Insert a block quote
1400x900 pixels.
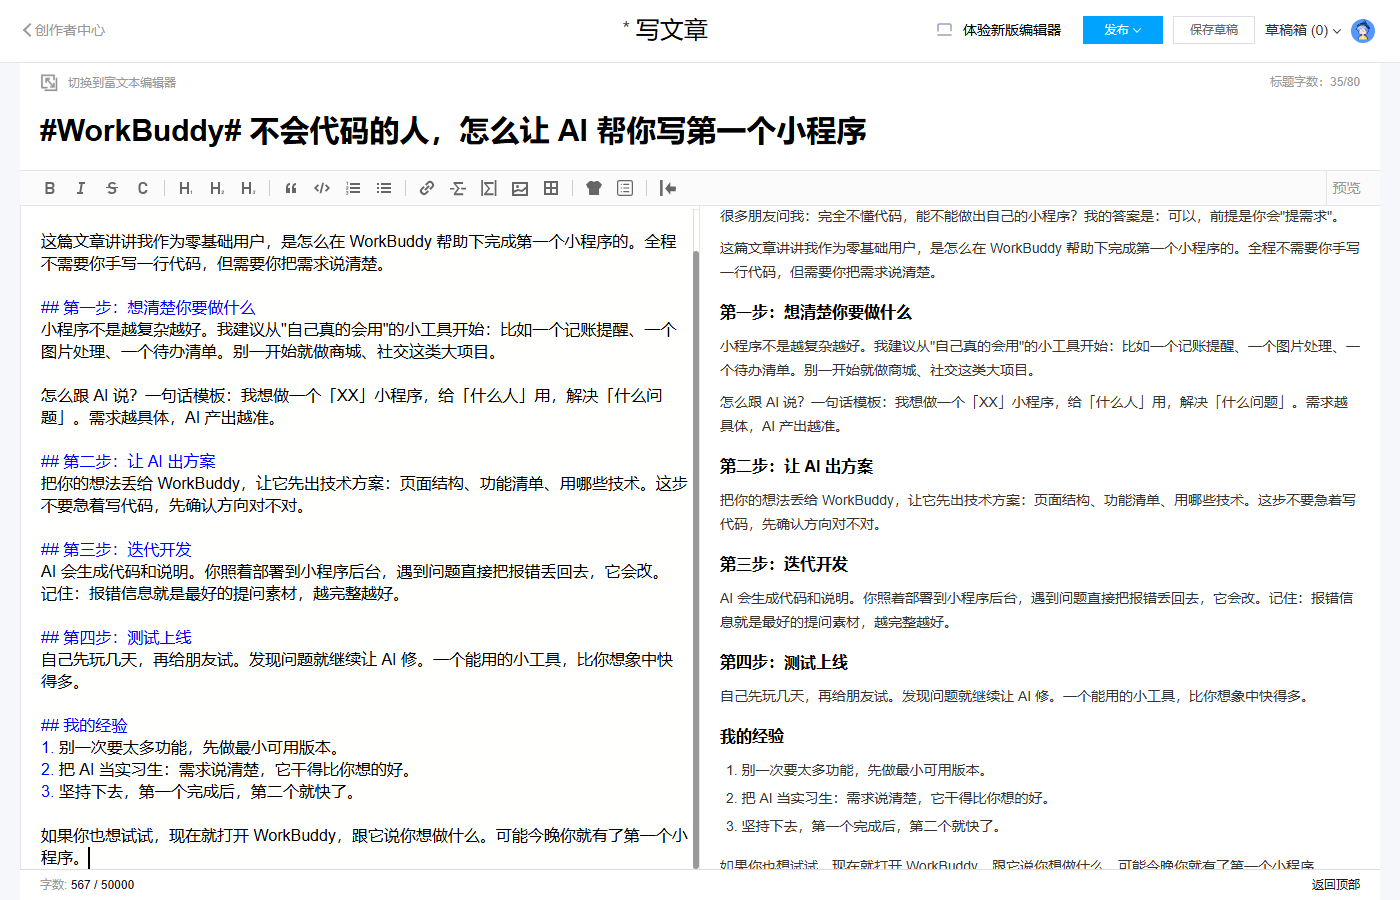click(x=291, y=188)
